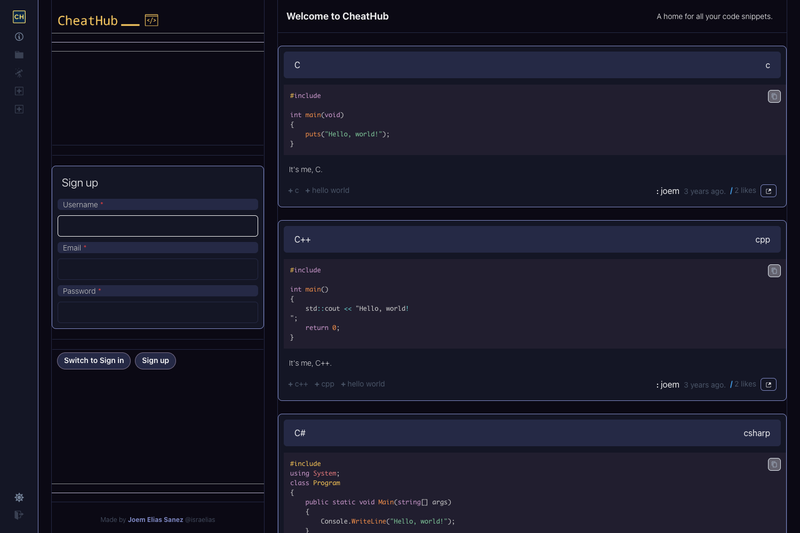The width and height of the screenshot is (800, 533).
Task: Open @israelias footer link
Action: click(199, 520)
